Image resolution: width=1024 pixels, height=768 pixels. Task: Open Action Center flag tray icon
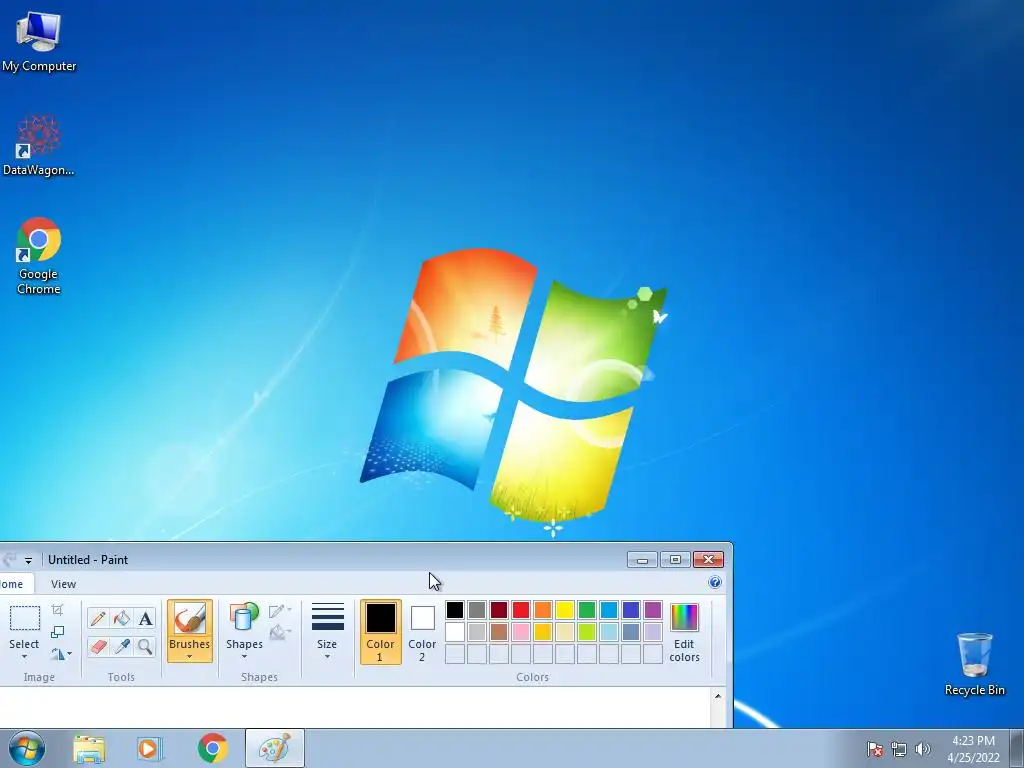[875, 749]
